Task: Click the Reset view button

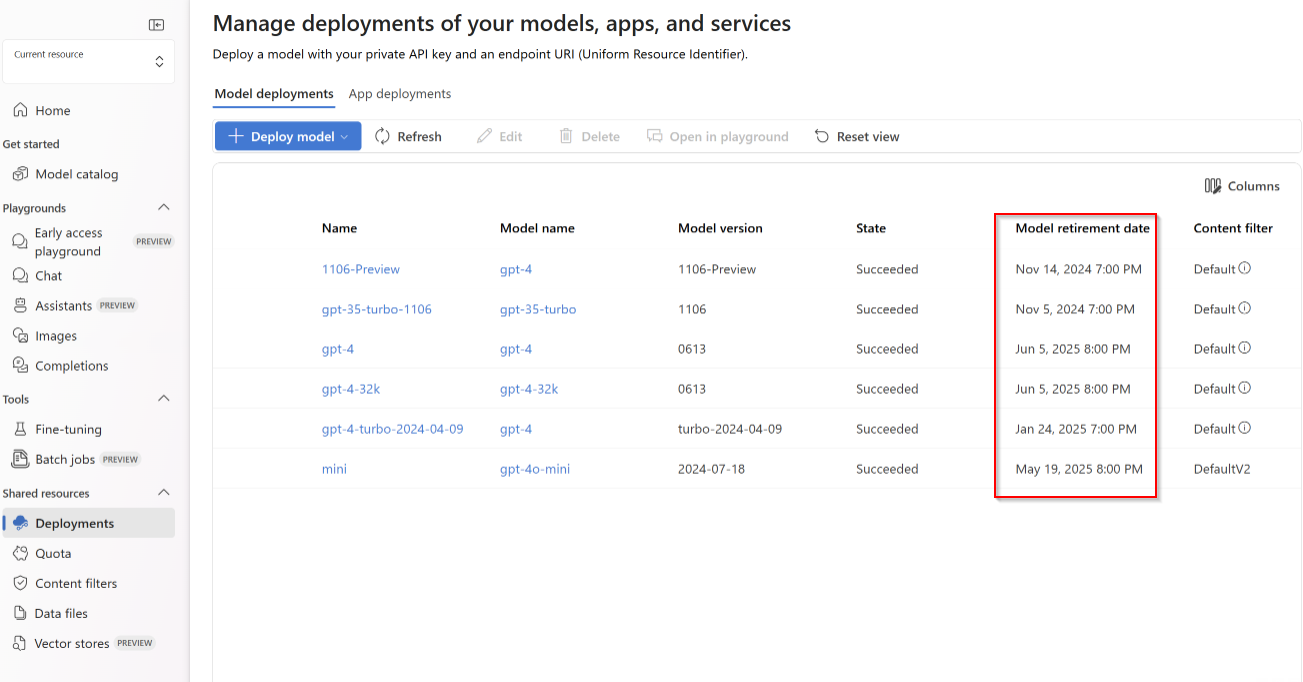Action: click(x=857, y=137)
